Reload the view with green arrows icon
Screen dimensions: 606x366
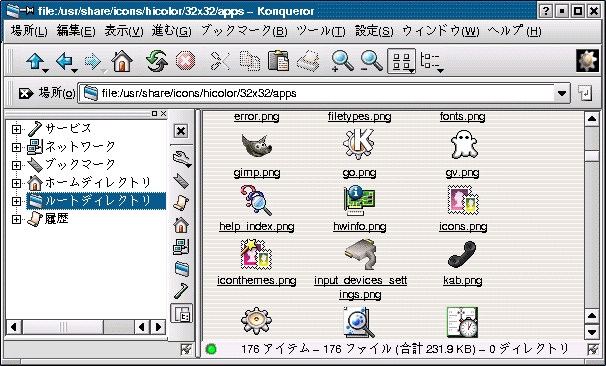click(156, 61)
